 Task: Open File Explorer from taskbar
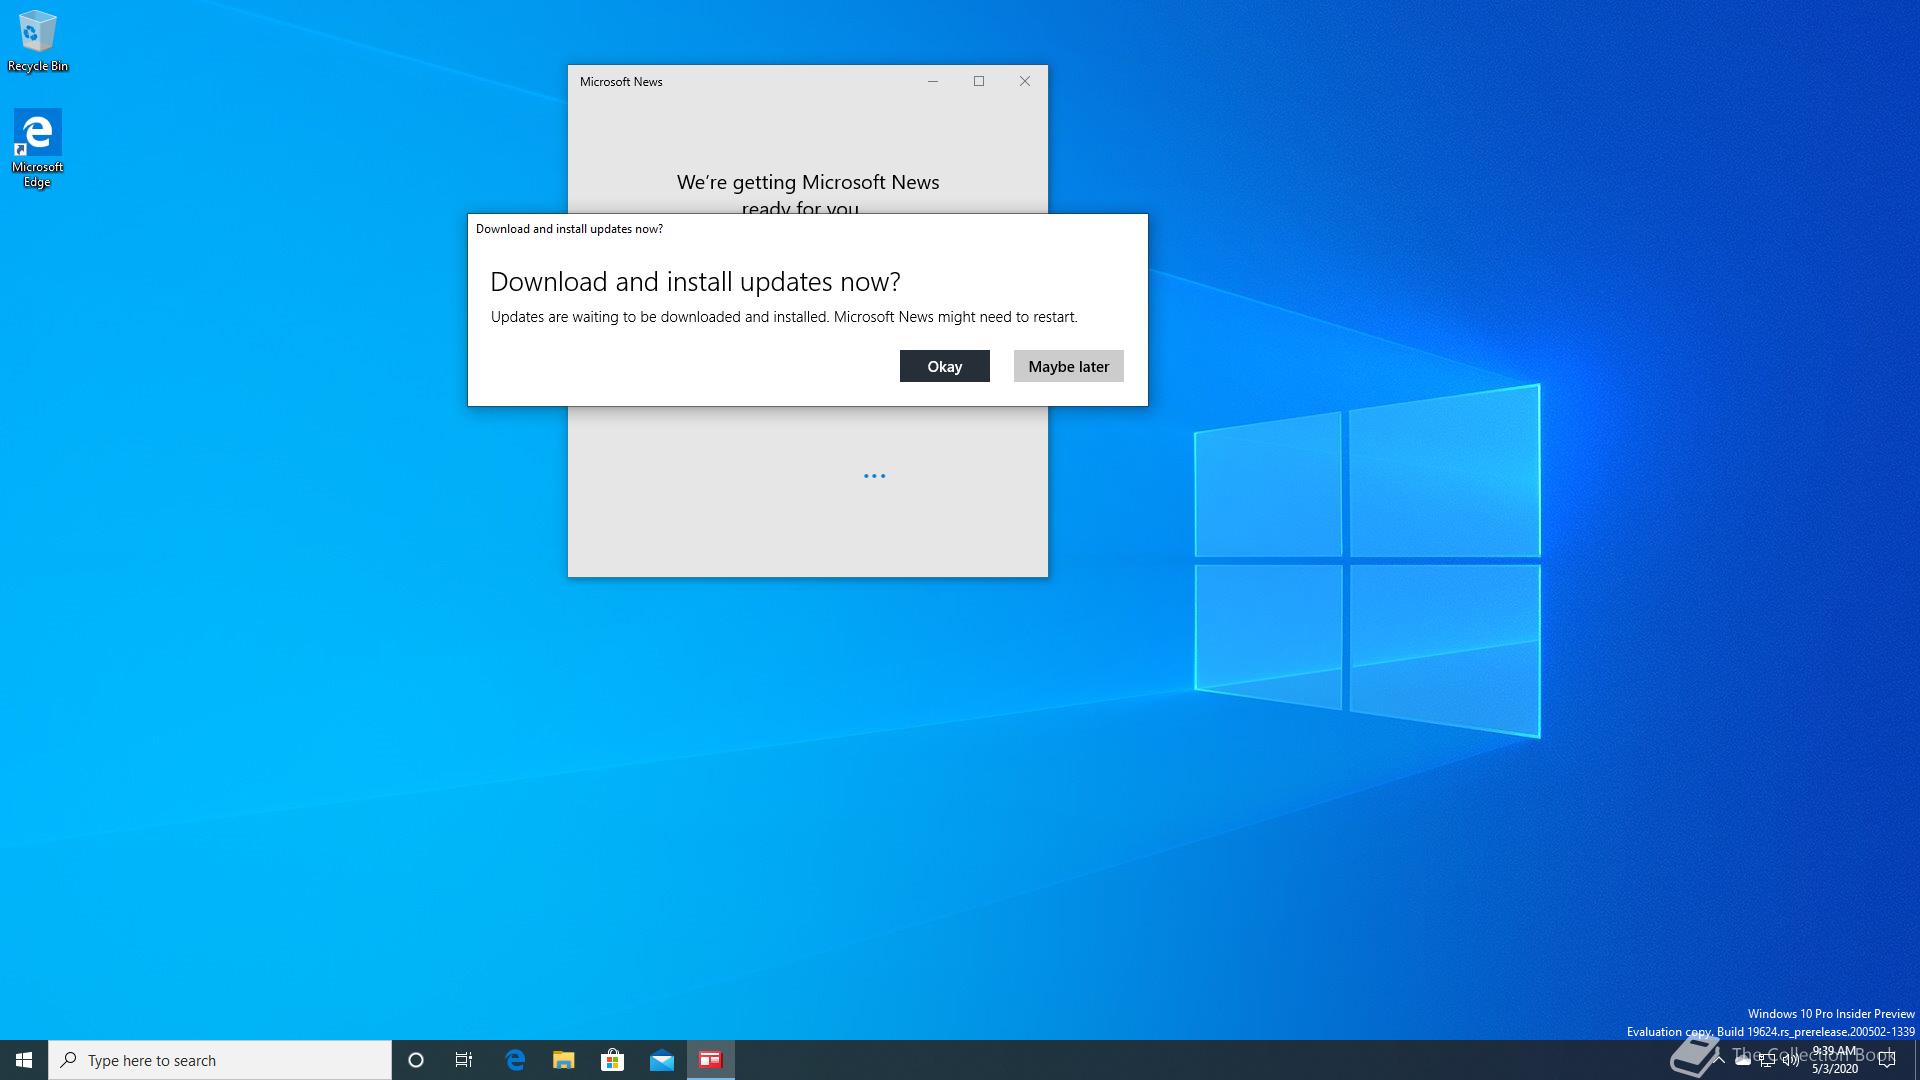(564, 1060)
